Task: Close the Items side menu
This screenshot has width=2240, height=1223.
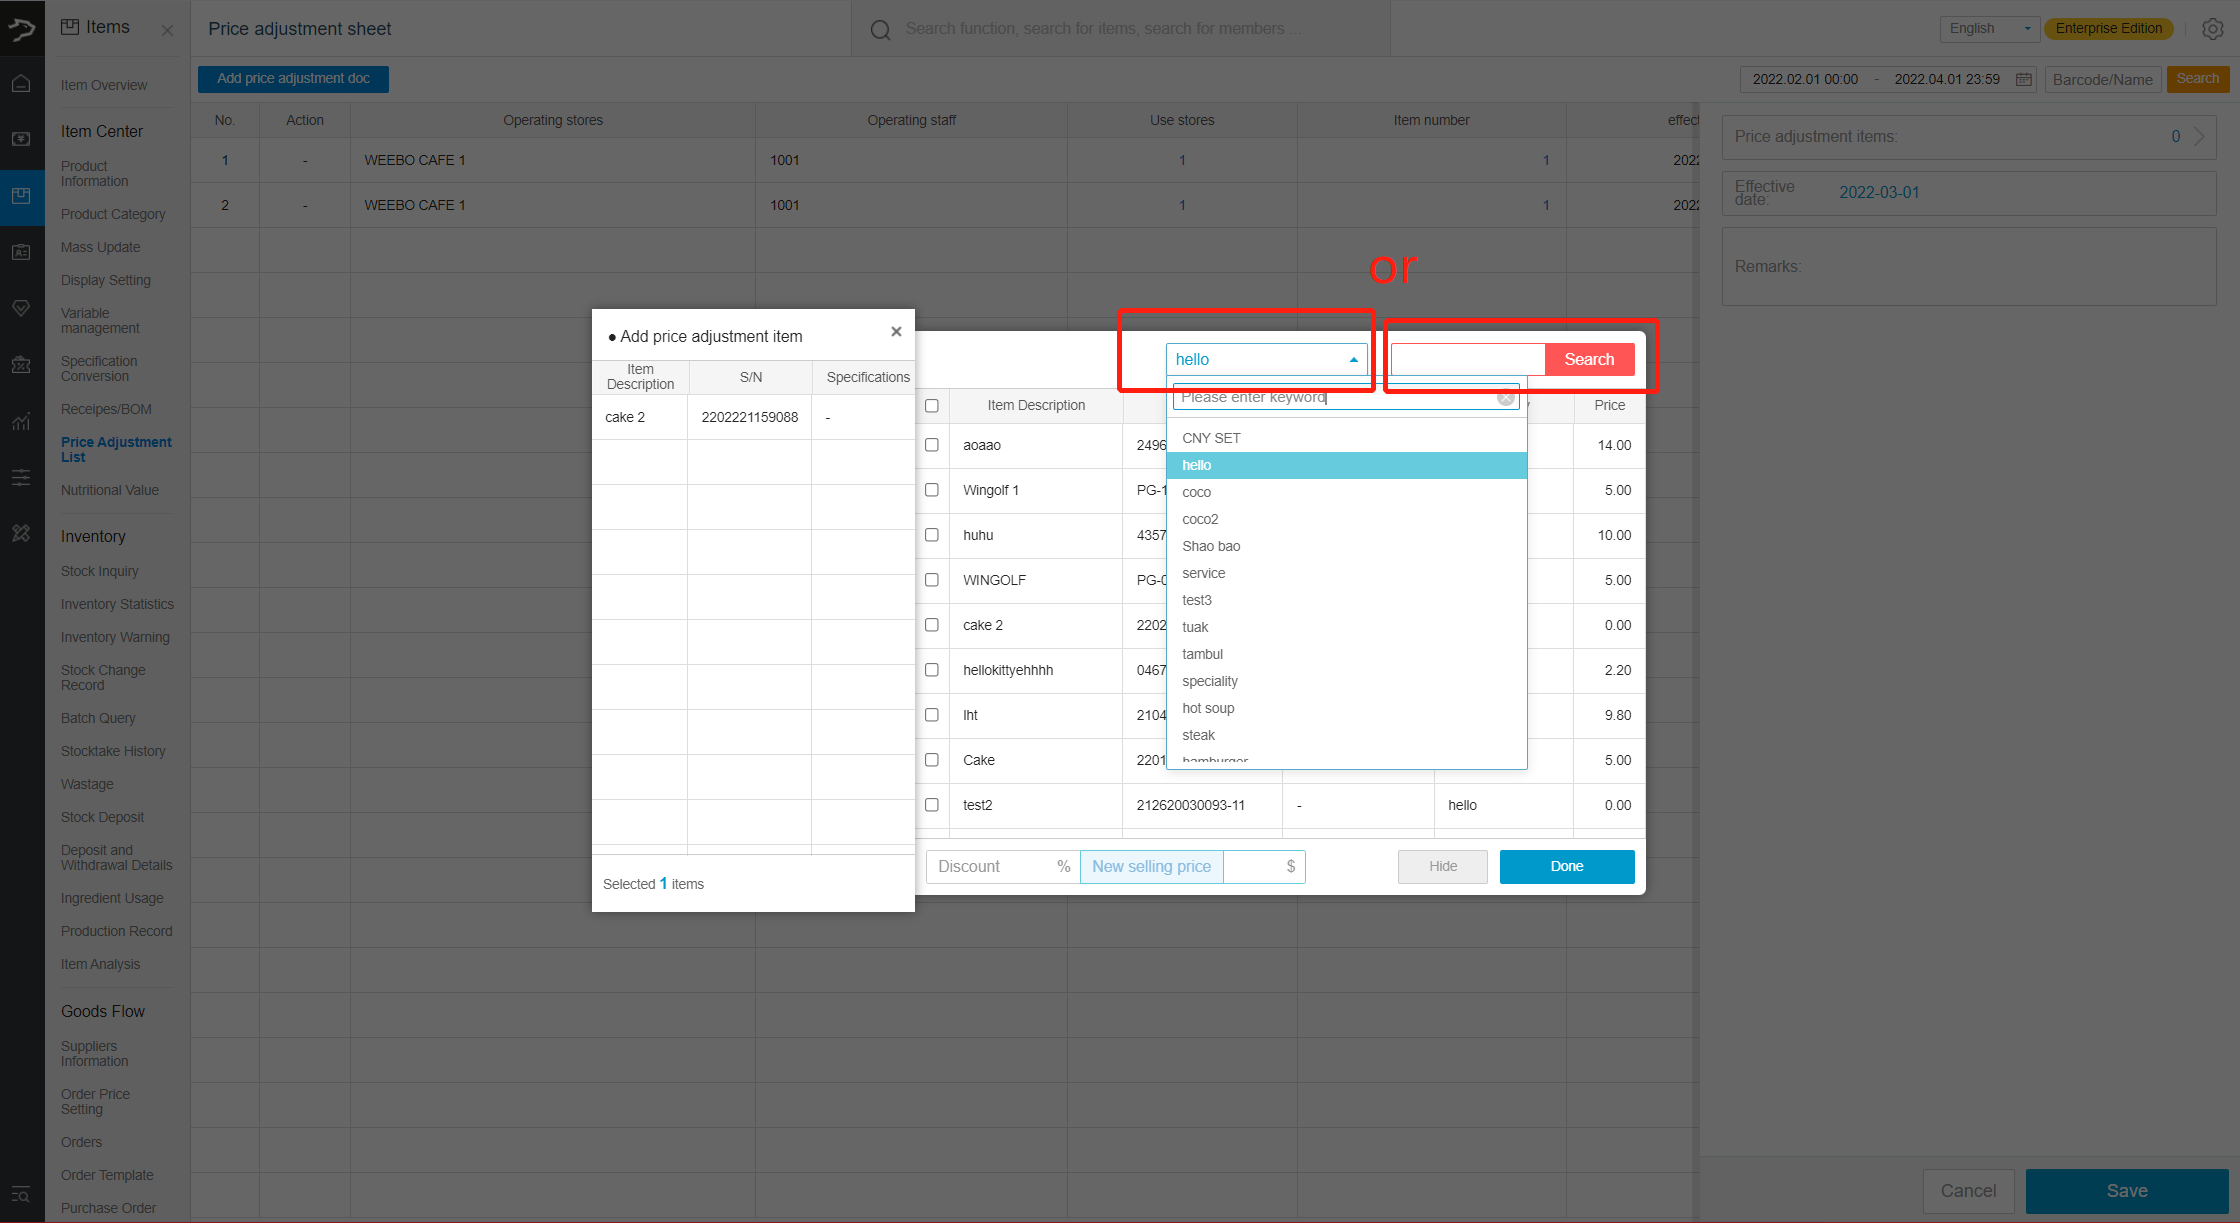Action: 167,30
